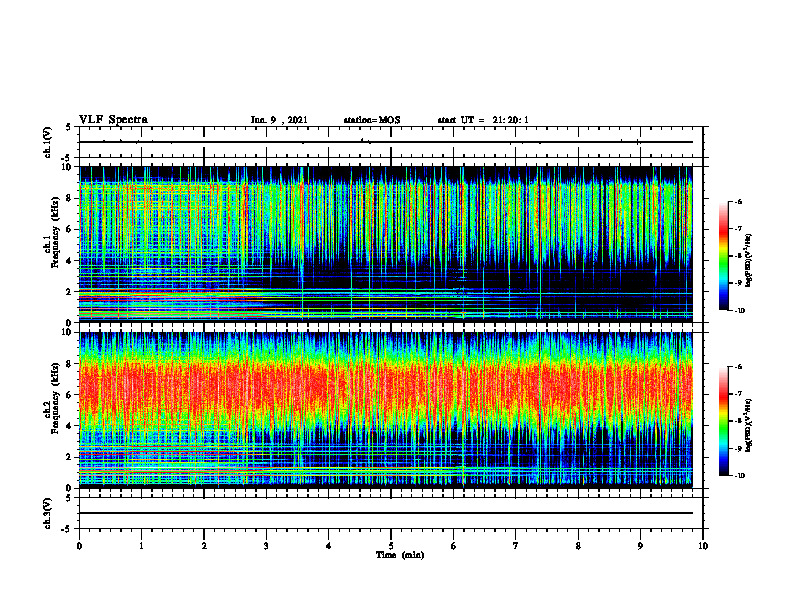Click the "9" tick on the Time axis
792x612 pixels.
click(640, 546)
